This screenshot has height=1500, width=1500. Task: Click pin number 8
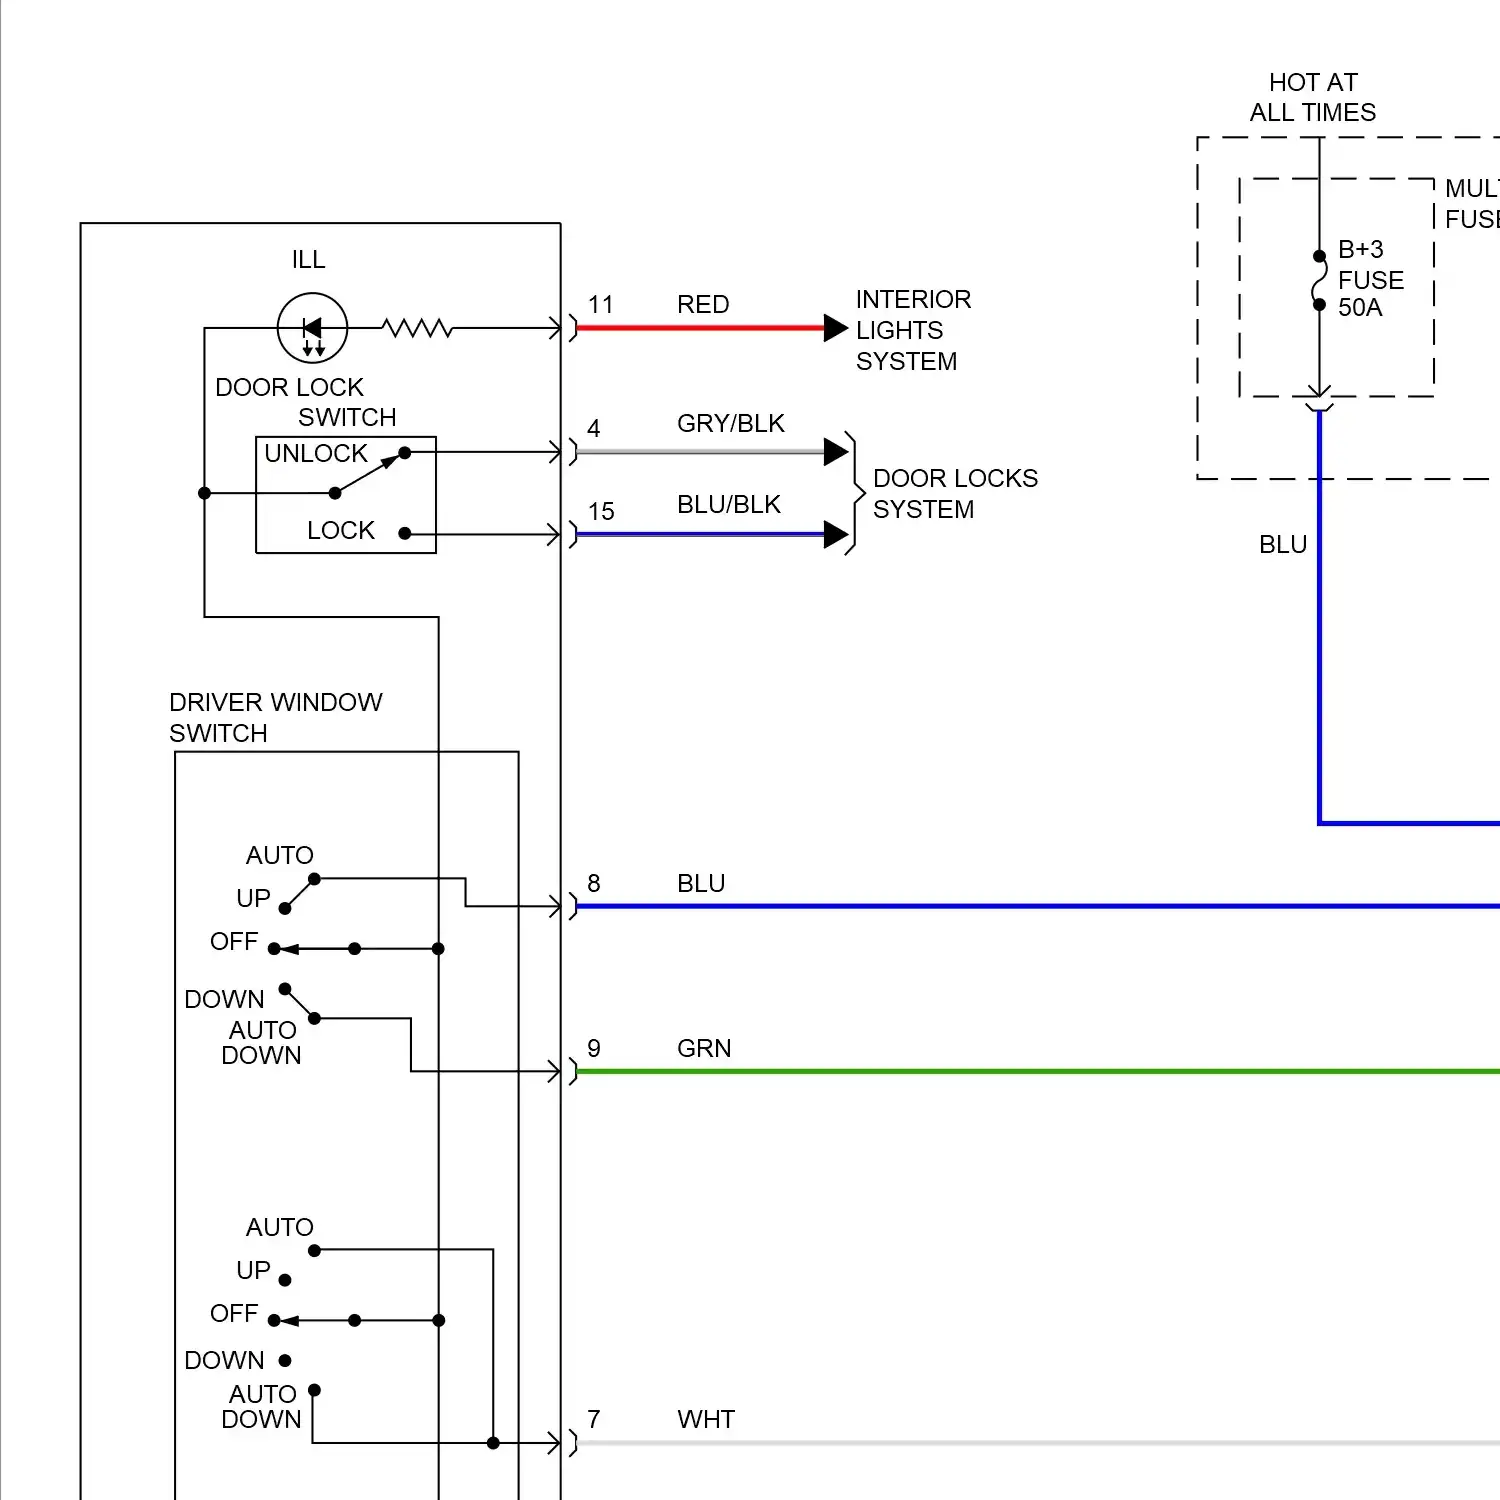[x=594, y=884]
